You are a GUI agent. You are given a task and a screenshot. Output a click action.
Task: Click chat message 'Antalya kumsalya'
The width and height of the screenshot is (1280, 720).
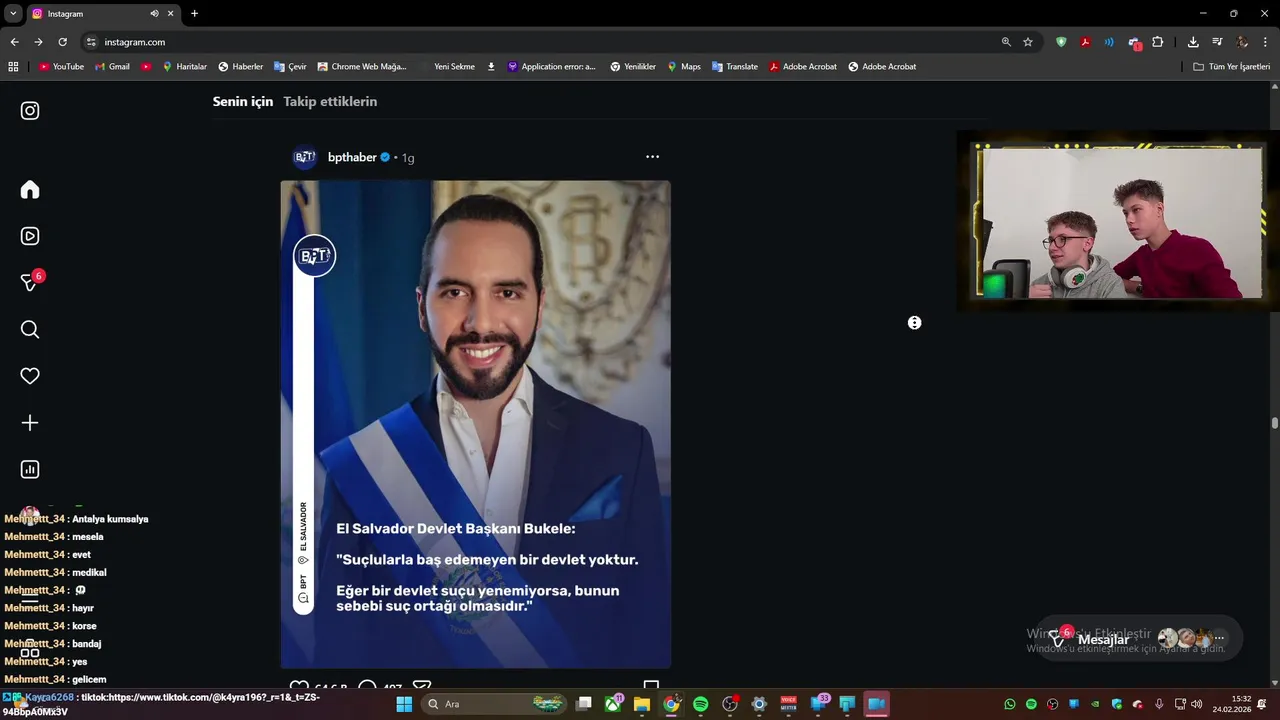click(76, 519)
